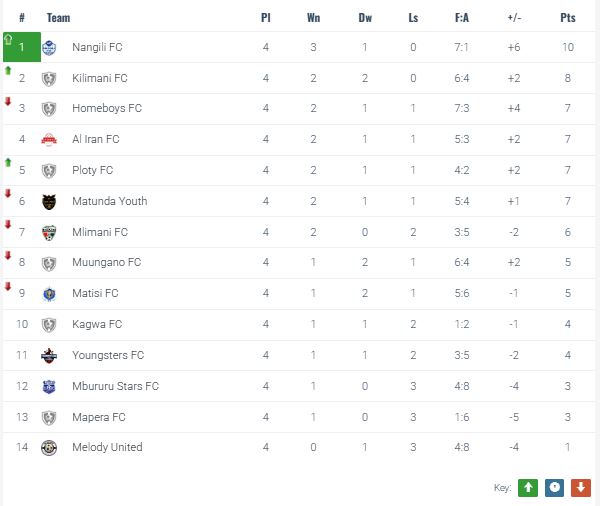600x506 pixels.
Task: Sort standings by F:A column header
Action: point(462,18)
